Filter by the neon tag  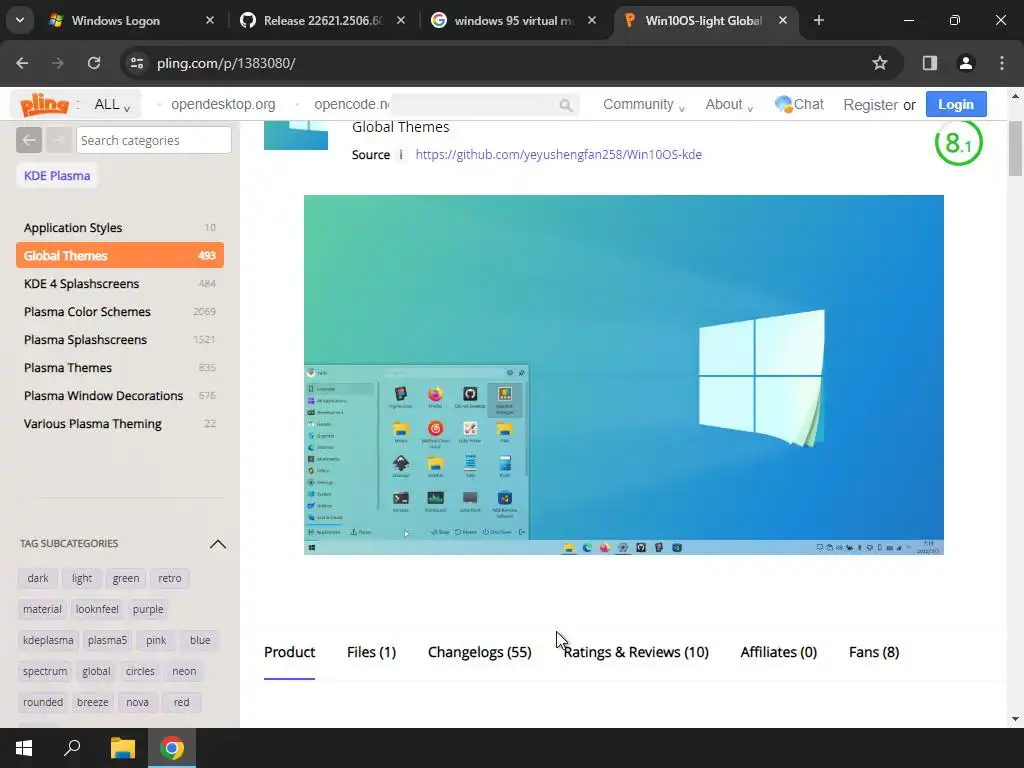(184, 671)
